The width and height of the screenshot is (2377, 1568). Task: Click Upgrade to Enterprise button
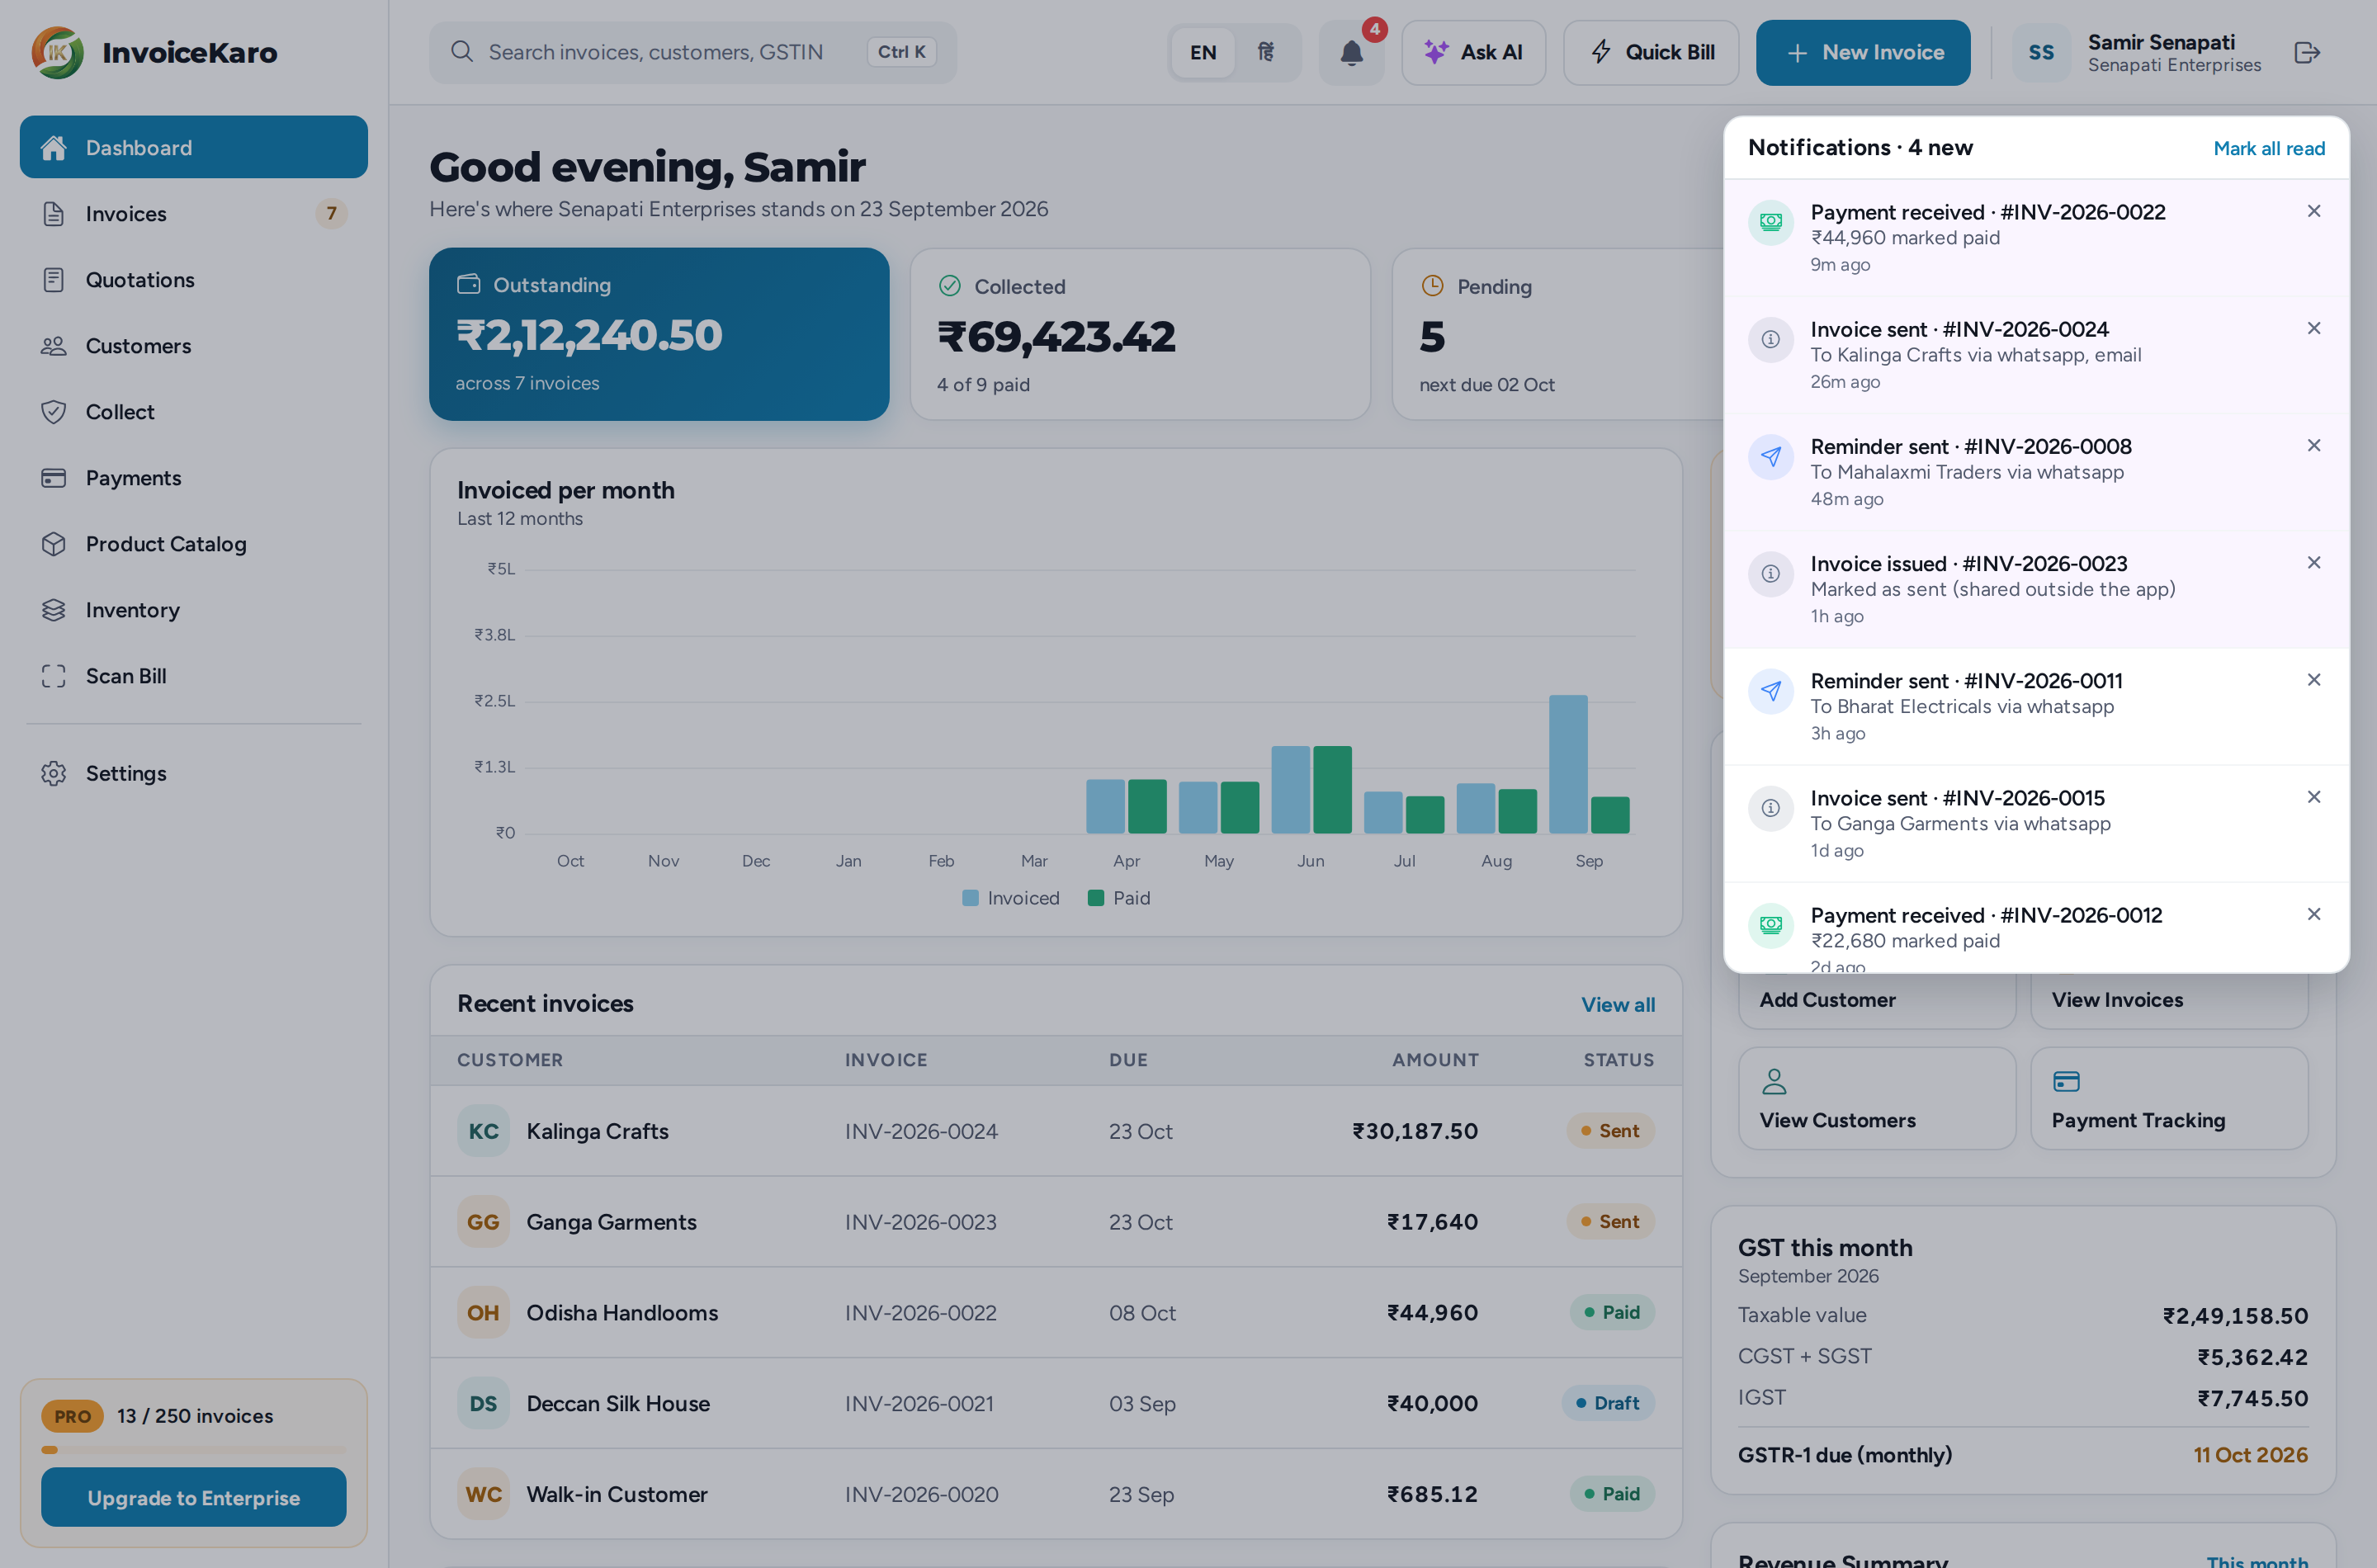click(194, 1497)
